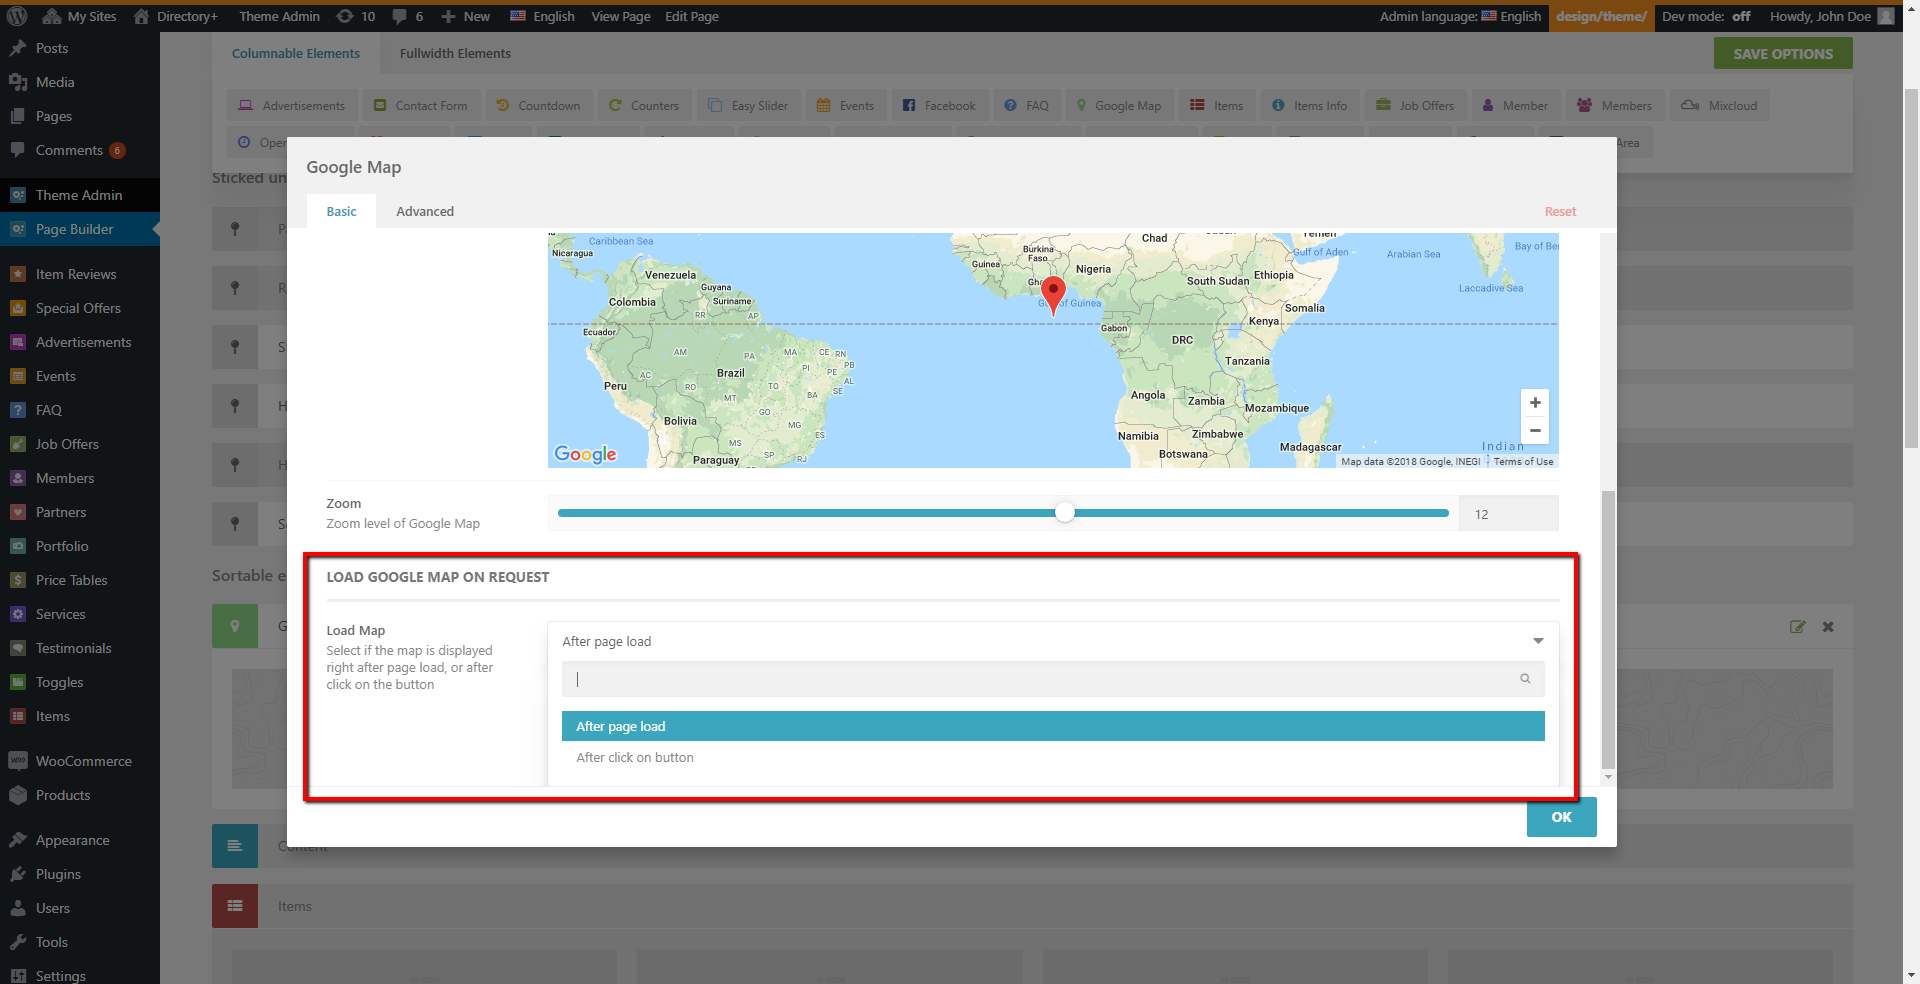1920x984 pixels.
Task: Remove element with the X icon
Action: click(1828, 627)
